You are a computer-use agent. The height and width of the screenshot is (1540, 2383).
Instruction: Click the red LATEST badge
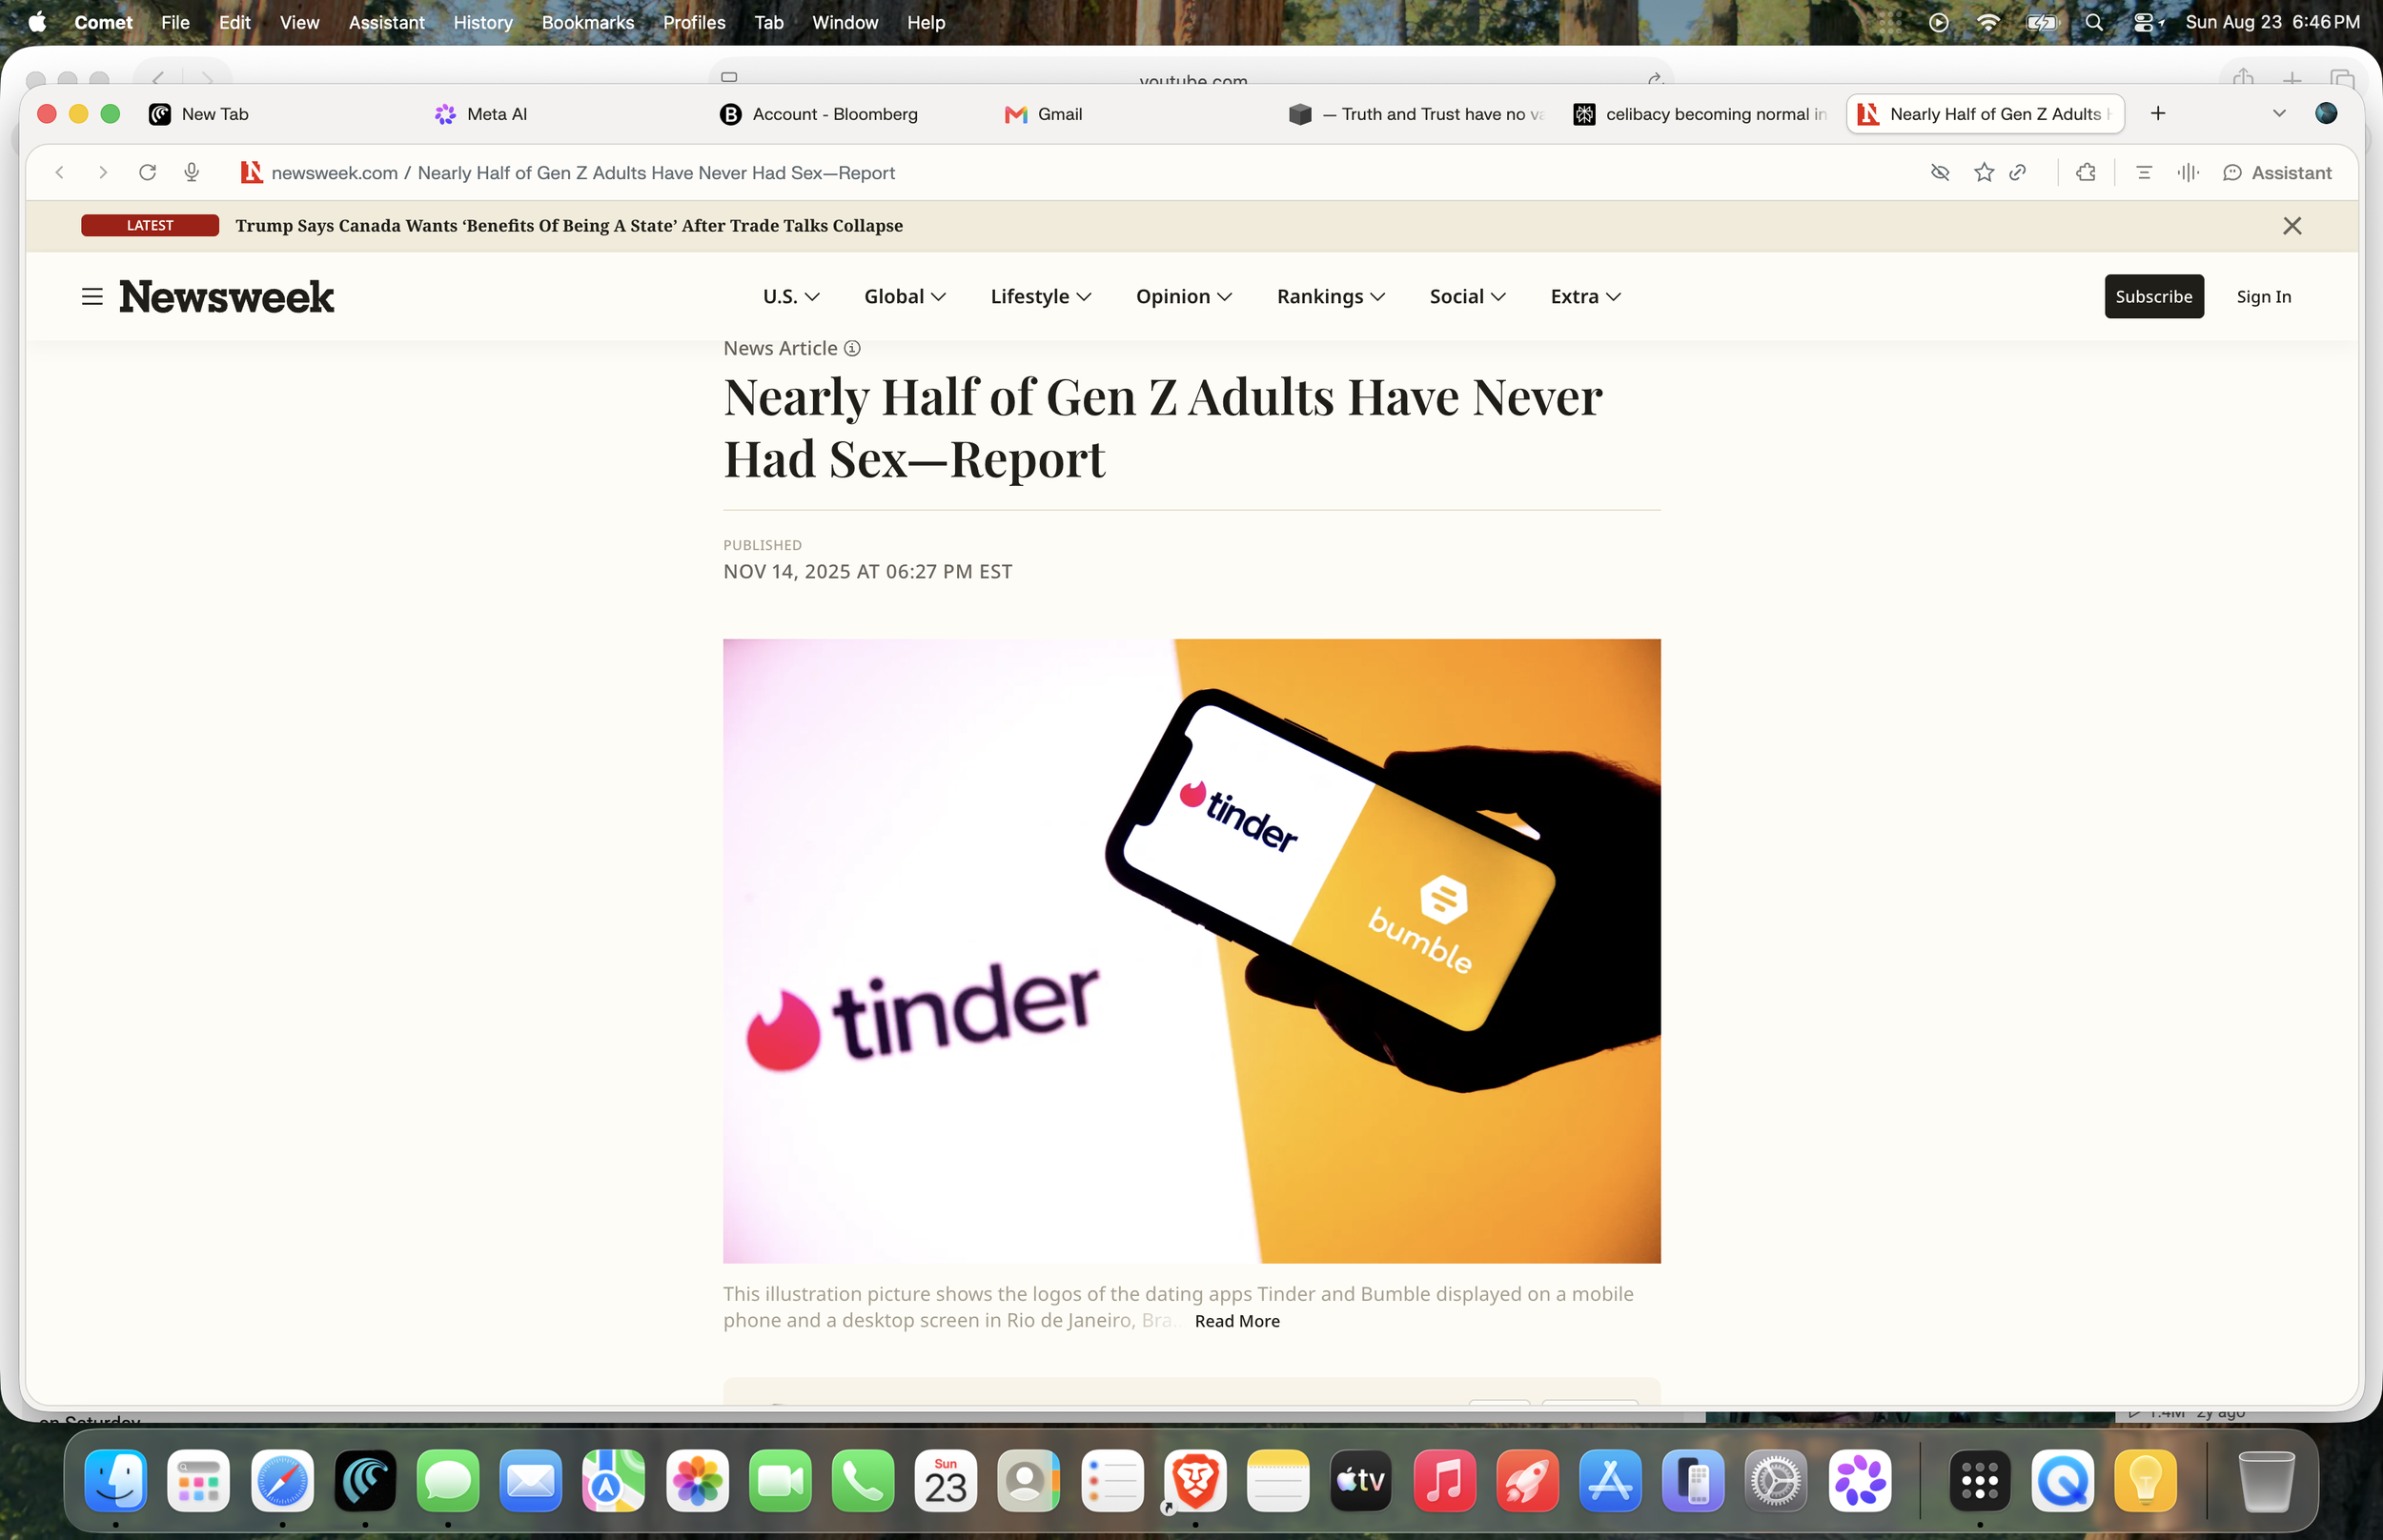[x=150, y=226]
